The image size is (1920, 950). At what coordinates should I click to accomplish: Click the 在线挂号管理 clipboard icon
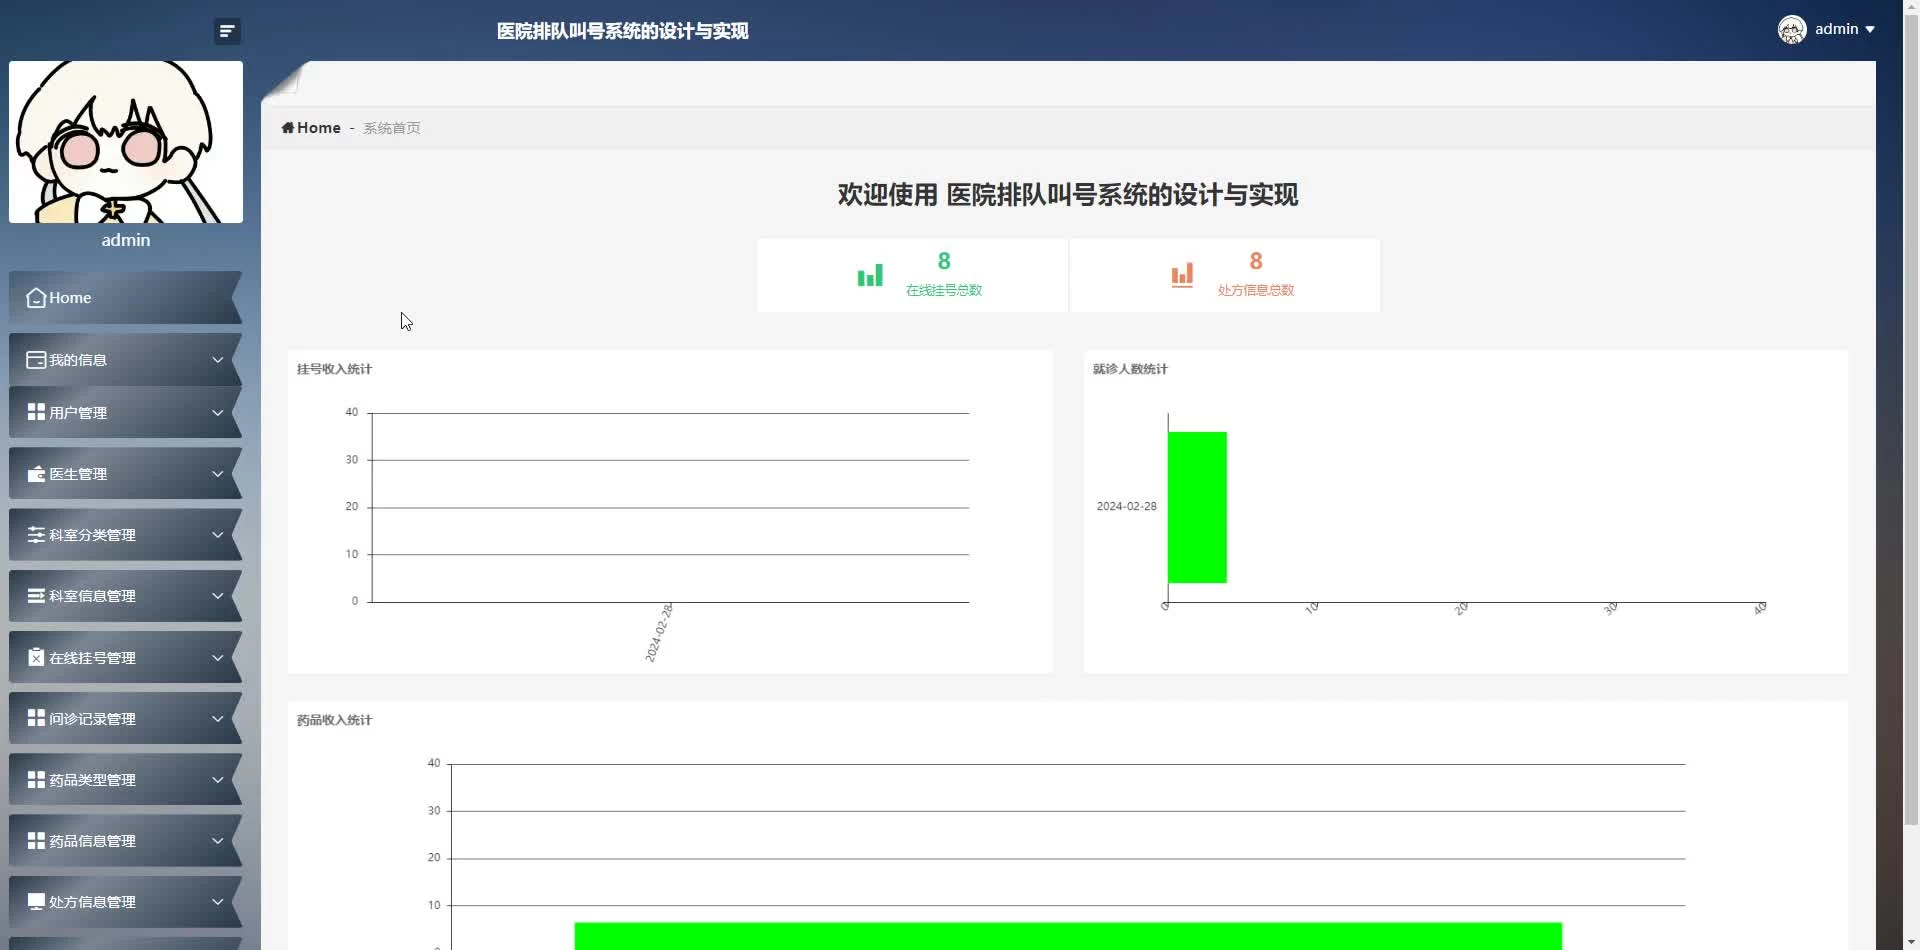click(36, 657)
